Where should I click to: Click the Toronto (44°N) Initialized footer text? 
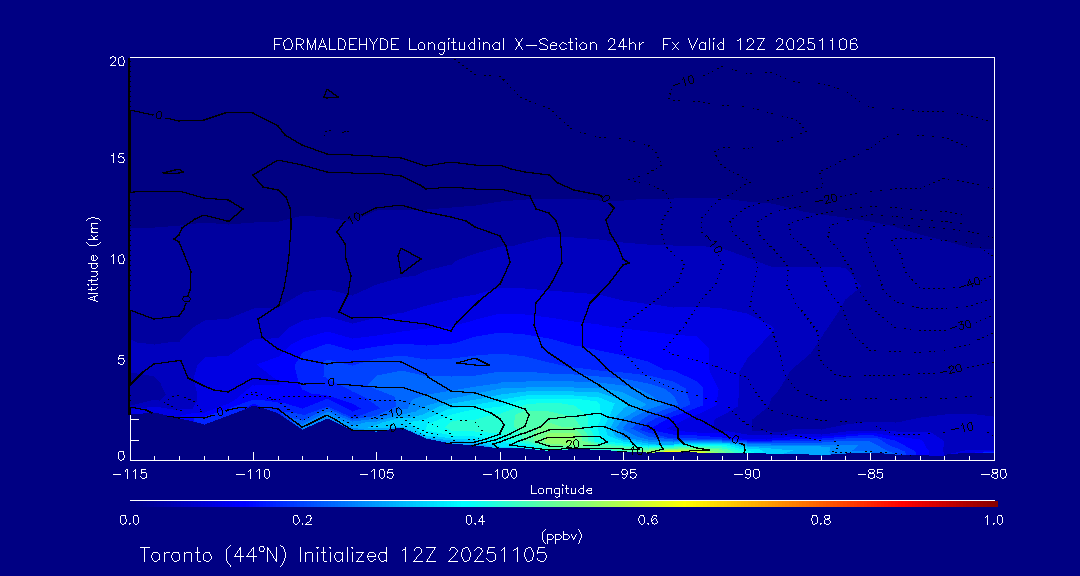(343, 555)
